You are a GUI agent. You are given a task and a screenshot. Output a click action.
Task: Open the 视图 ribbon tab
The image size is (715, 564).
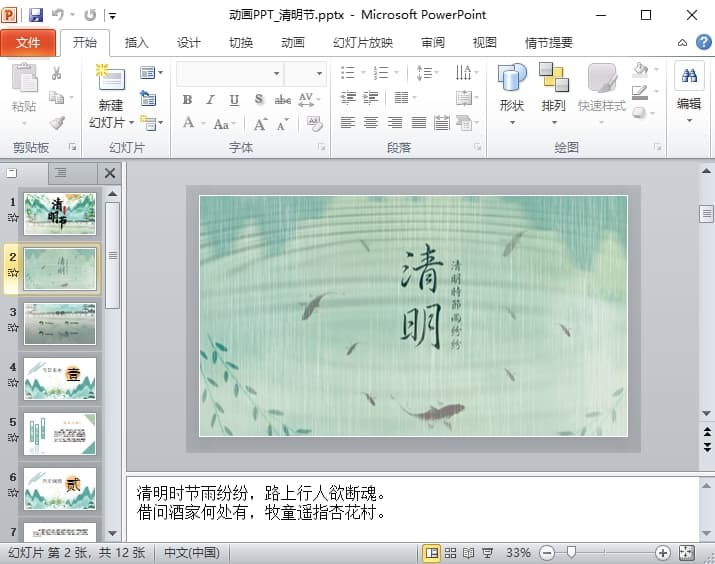pos(484,42)
